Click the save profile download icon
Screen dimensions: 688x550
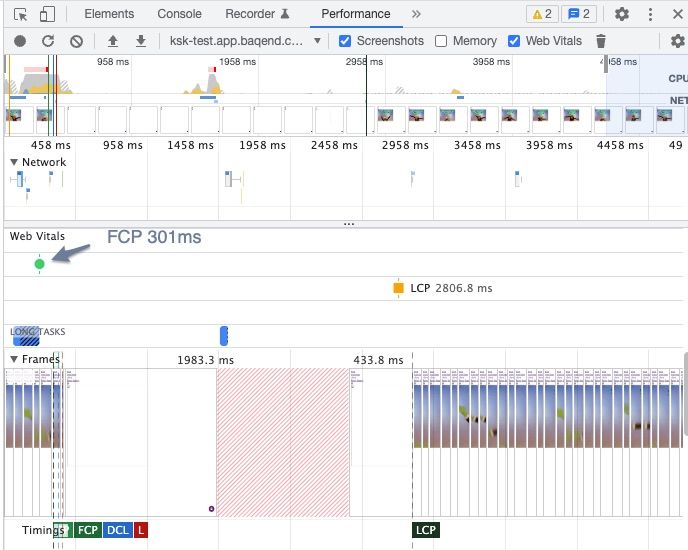pyautogui.click(x=141, y=41)
